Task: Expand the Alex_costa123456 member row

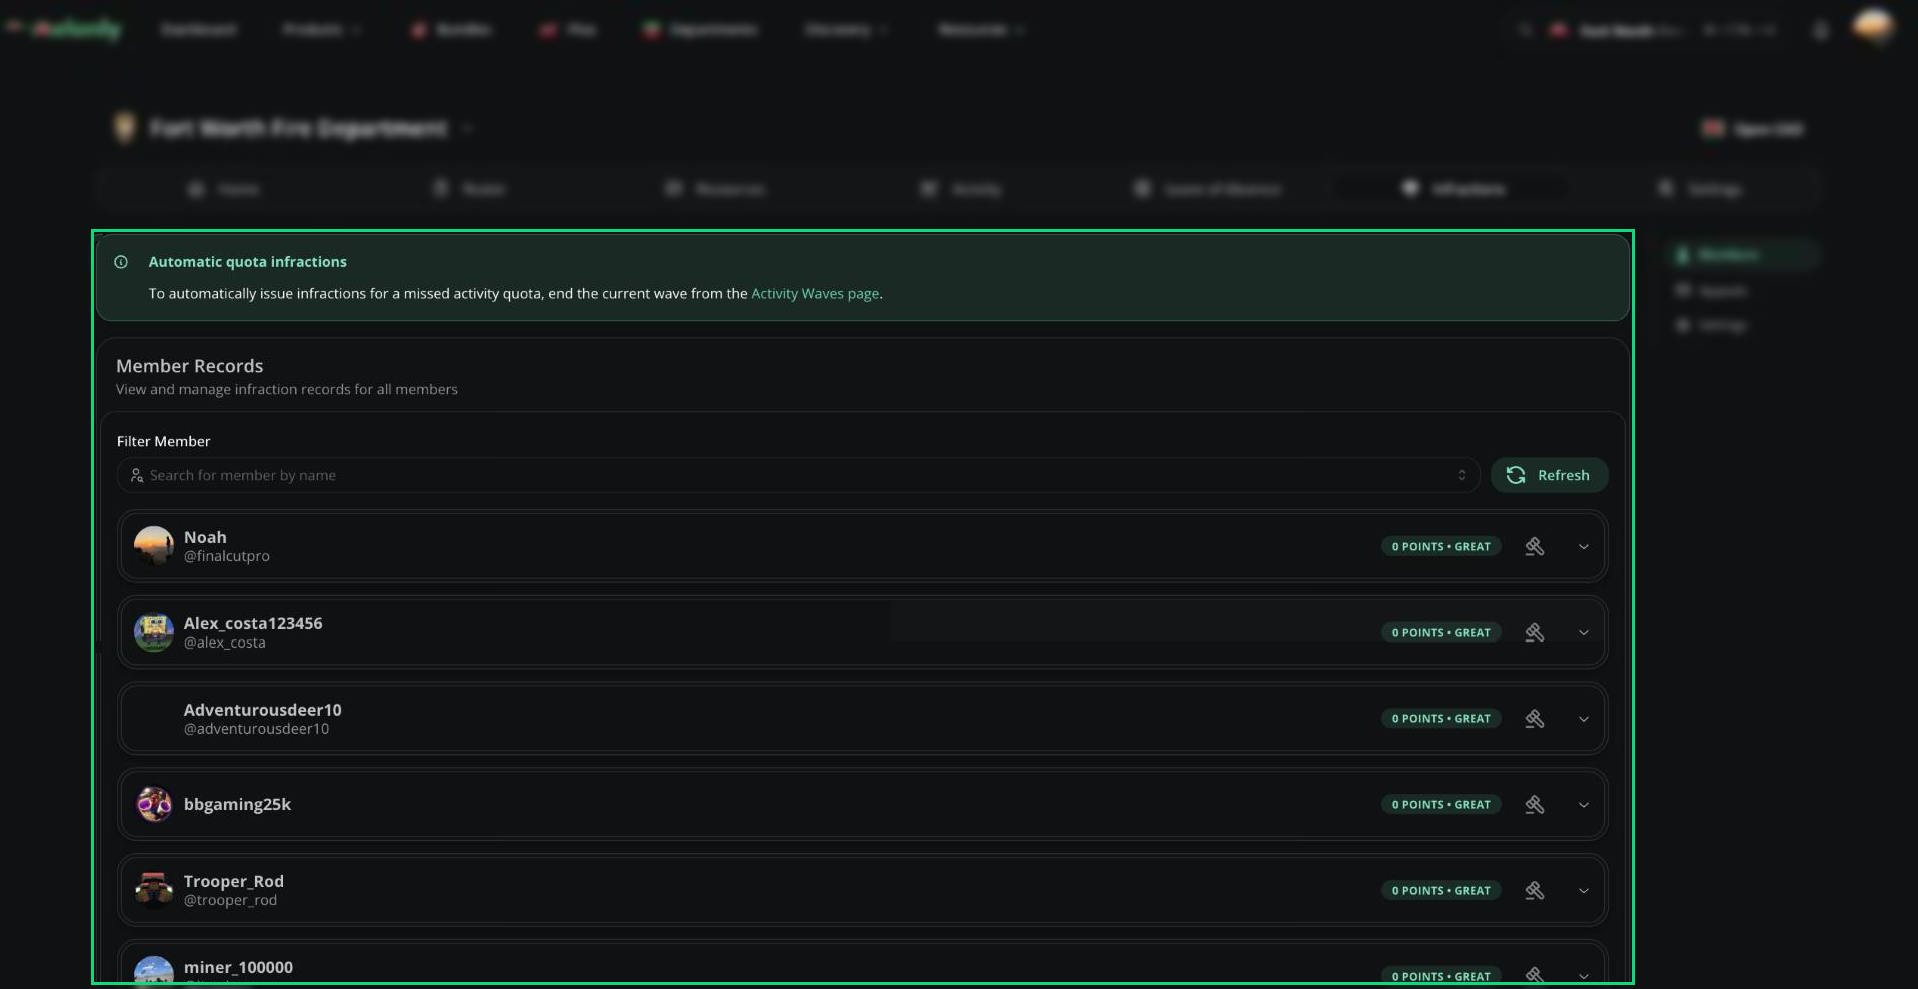Action: [1584, 633]
